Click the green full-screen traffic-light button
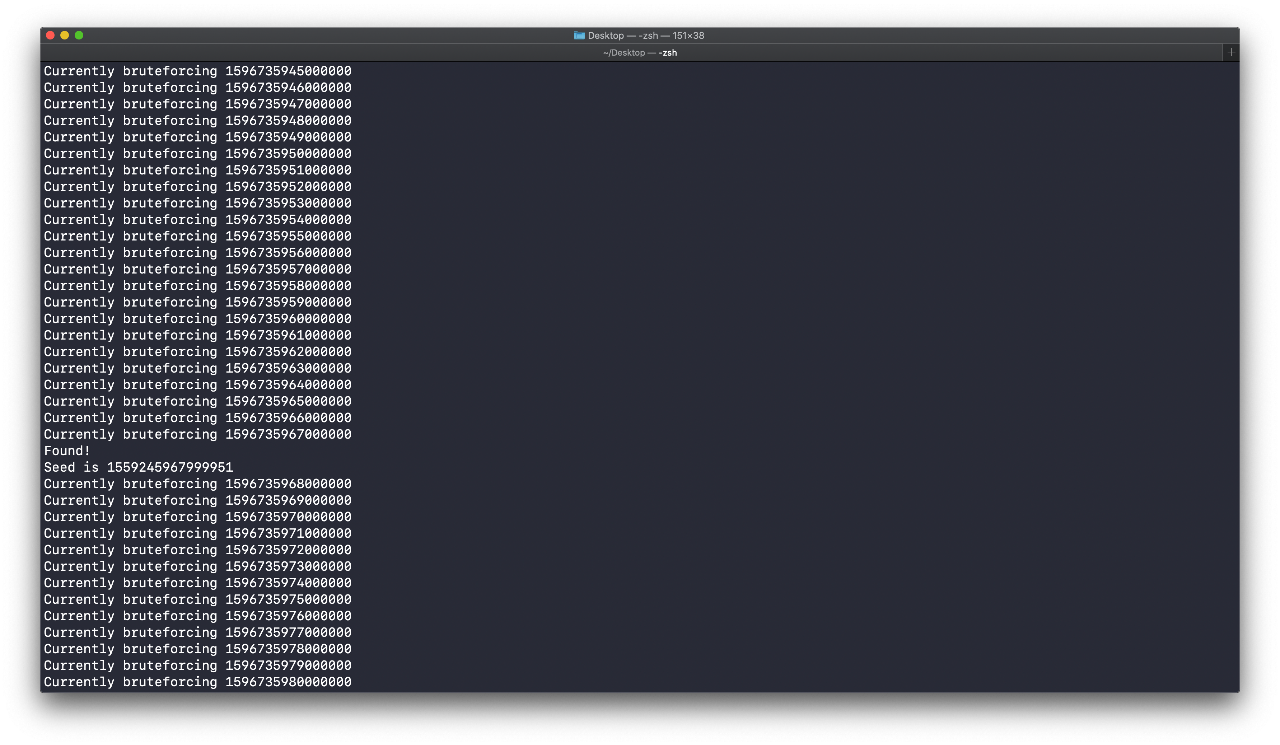1280x745 pixels. pos(78,35)
